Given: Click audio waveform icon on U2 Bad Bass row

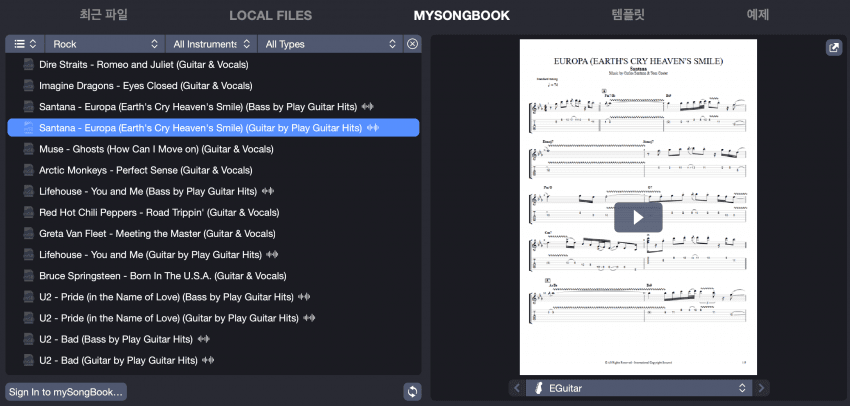Looking at the screenshot, I should click(x=204, y=339).
